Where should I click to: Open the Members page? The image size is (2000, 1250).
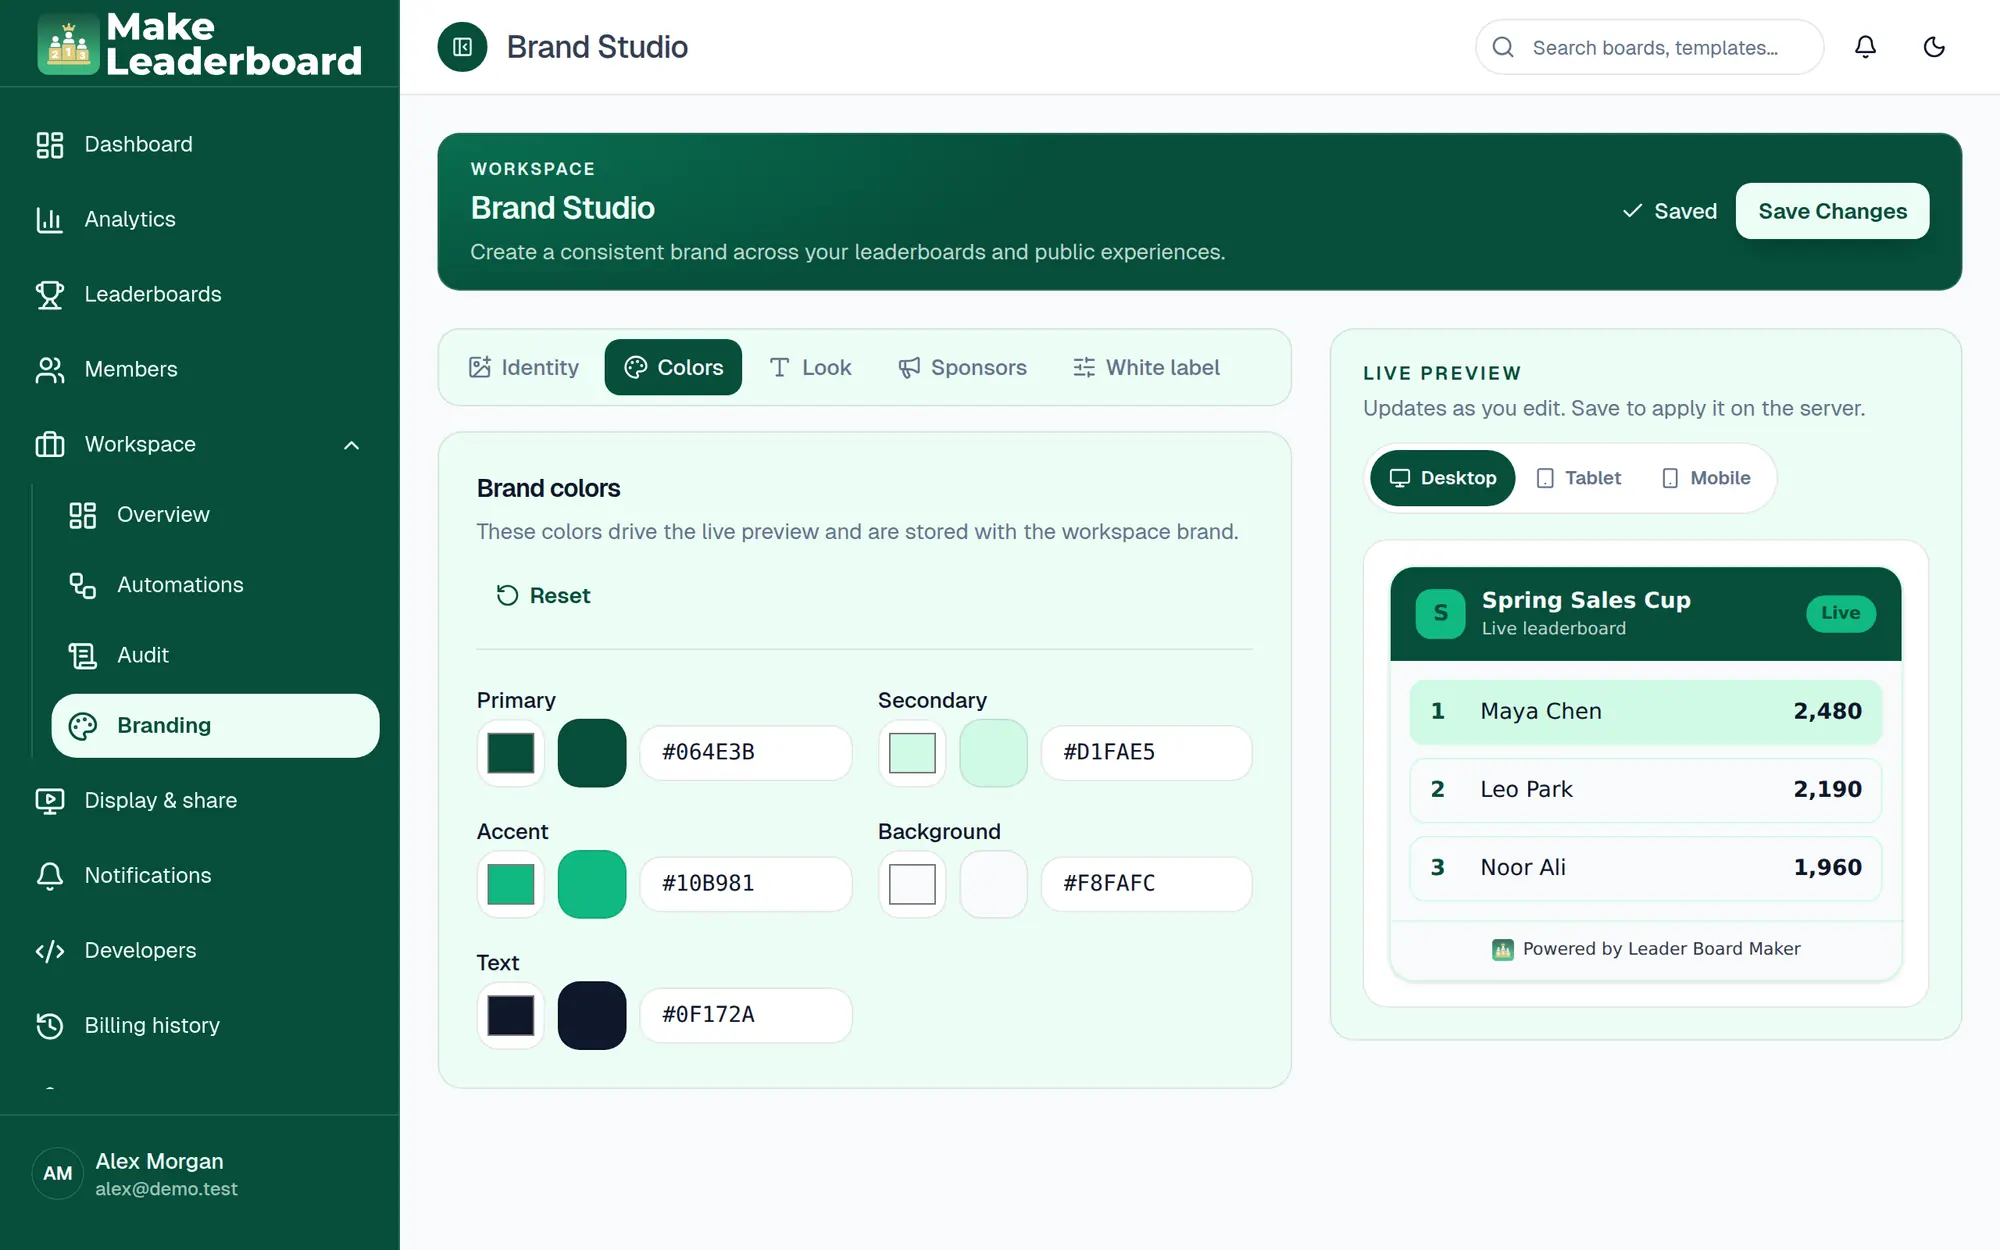pos(200,369)
